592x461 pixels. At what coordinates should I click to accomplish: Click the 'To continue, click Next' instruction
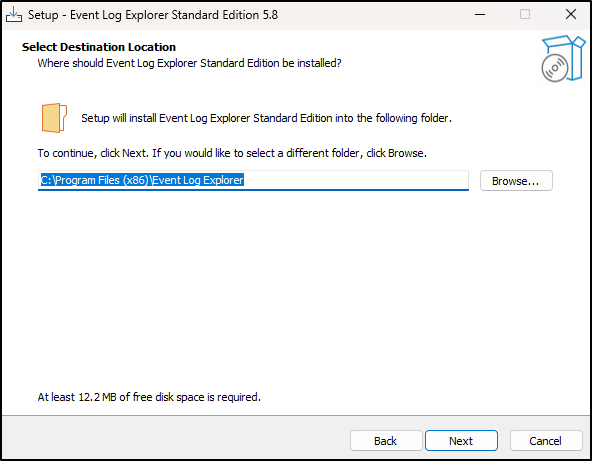tap(232, 153)
